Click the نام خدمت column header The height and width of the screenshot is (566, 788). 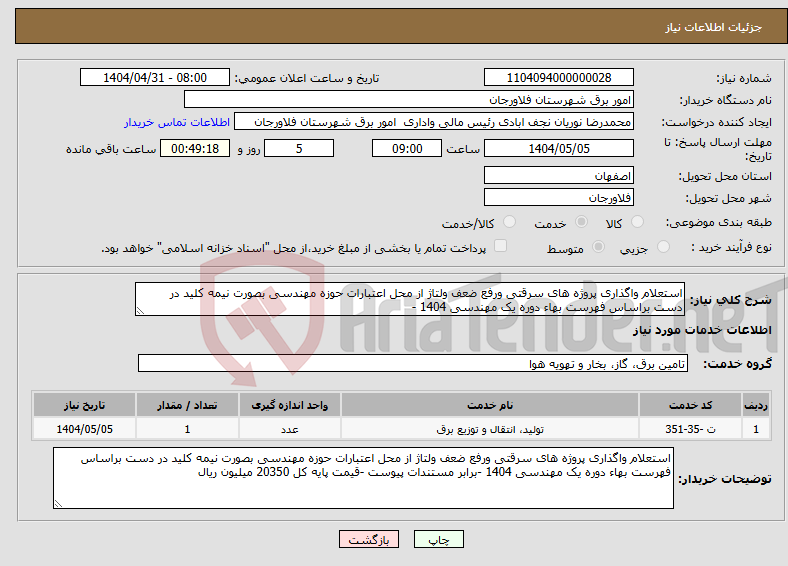point(490,405)
